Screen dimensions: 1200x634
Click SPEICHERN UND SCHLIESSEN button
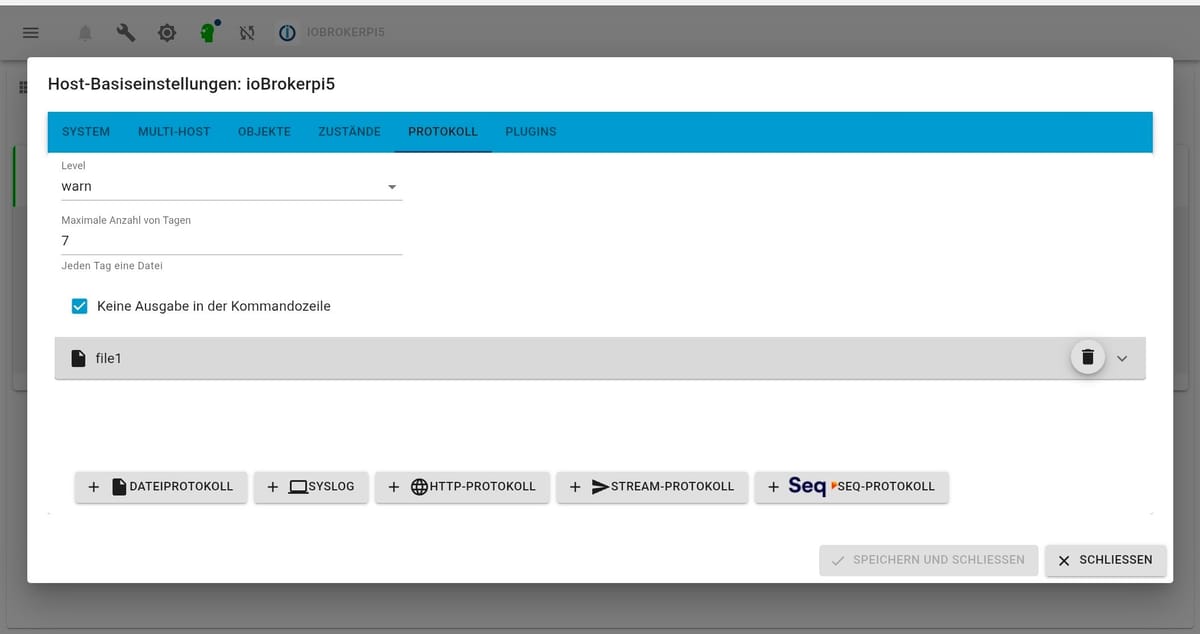(x=928, y=560)
